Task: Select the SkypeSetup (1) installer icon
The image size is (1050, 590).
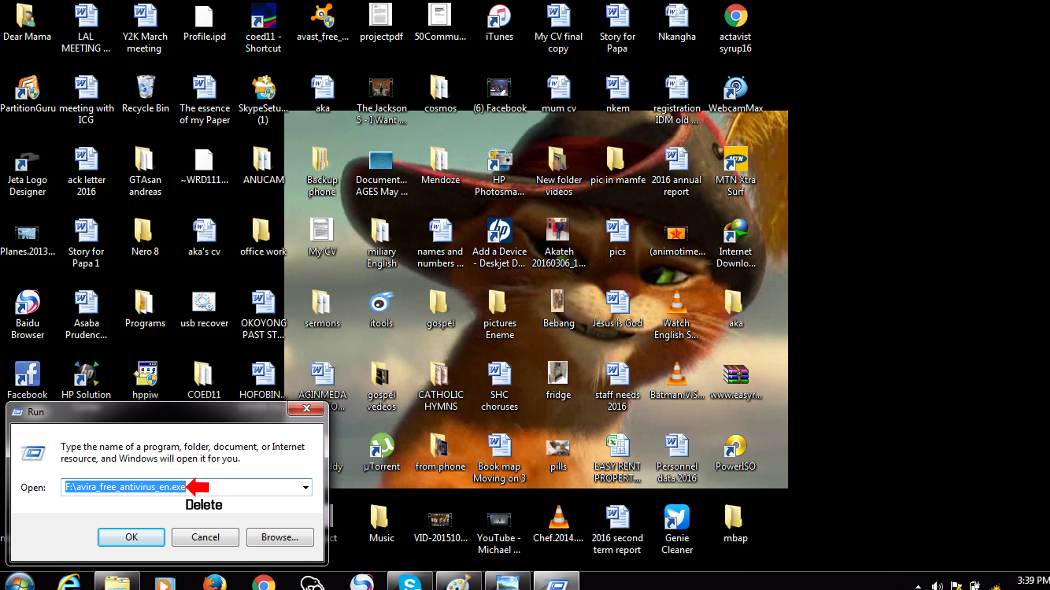Action: click(263, 100)
